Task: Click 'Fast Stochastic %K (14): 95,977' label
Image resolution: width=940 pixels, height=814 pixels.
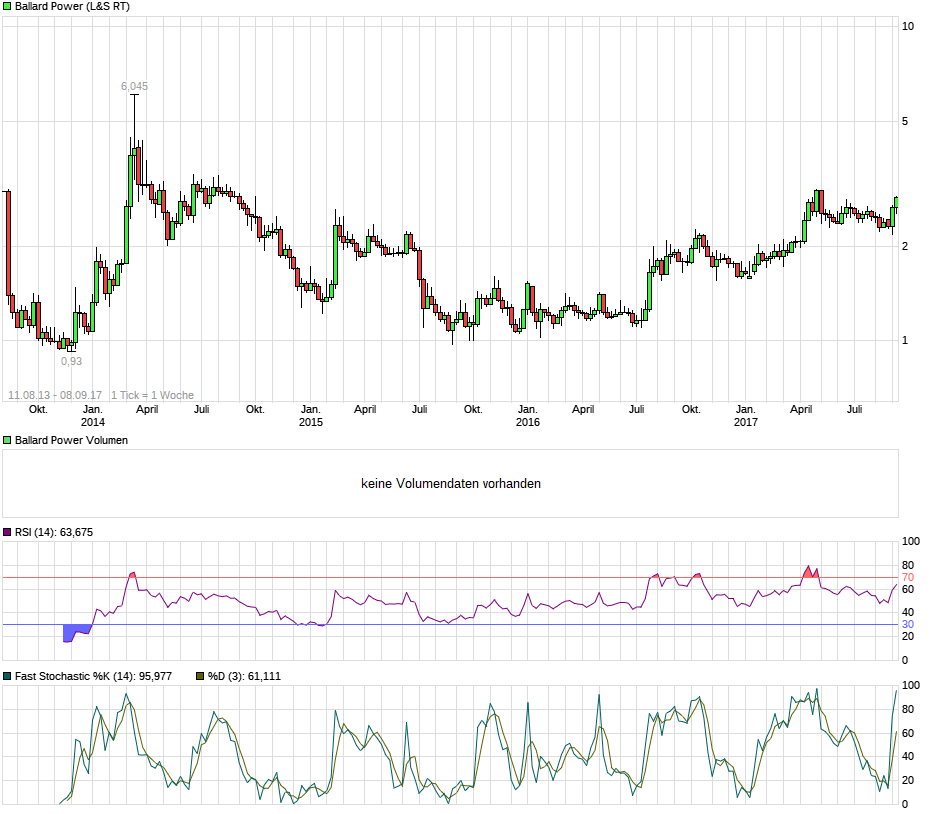Action: click(x=93, y=676)
